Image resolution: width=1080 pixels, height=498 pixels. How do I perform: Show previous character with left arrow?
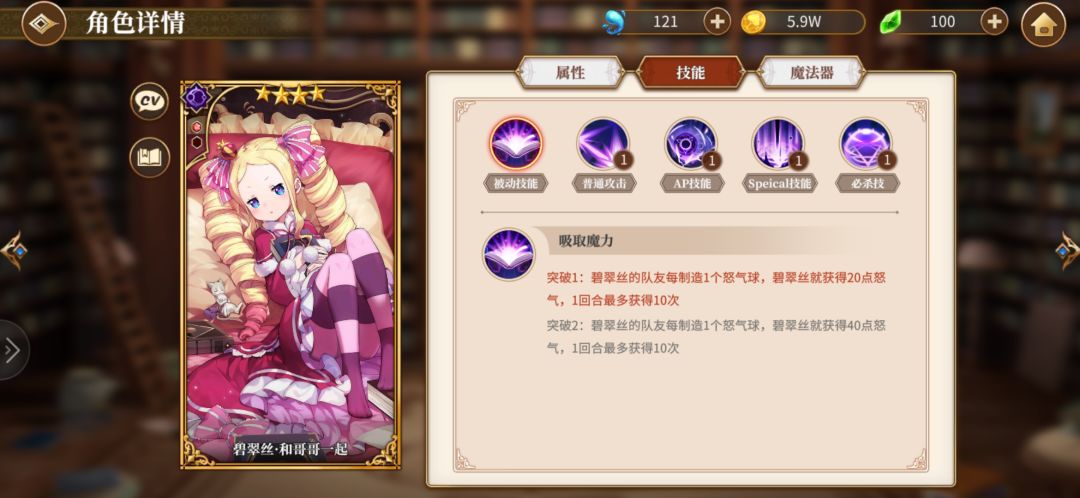13,250
